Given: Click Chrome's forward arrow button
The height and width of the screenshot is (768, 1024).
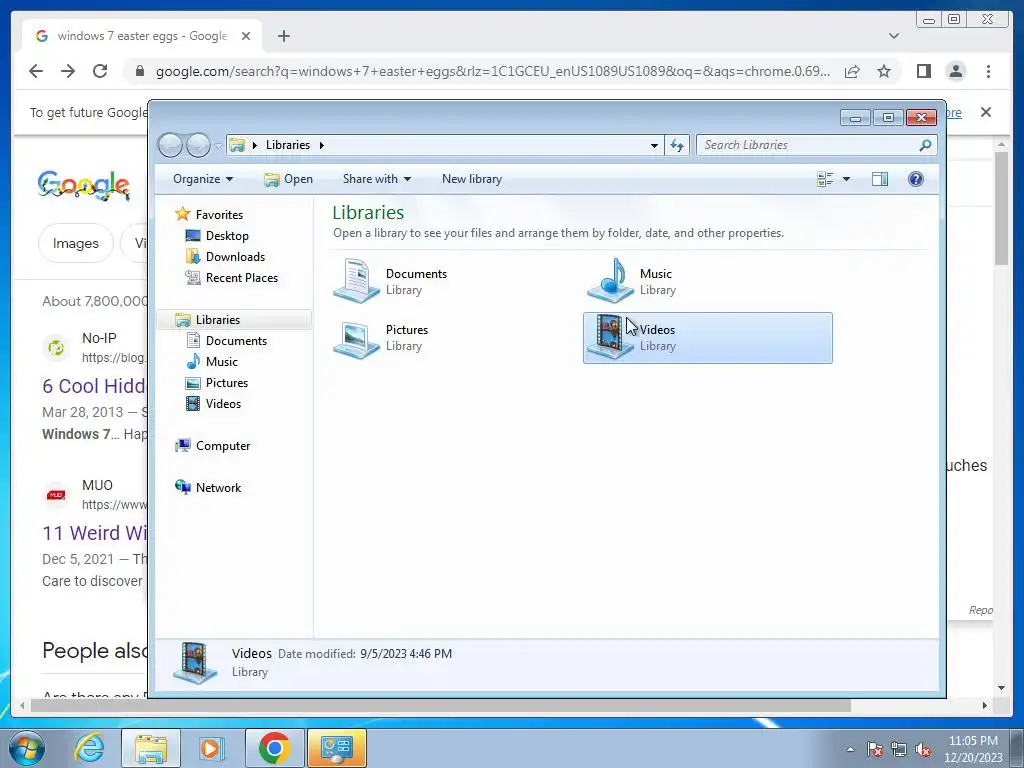Looking at the screenshot, I should [68, 71].
